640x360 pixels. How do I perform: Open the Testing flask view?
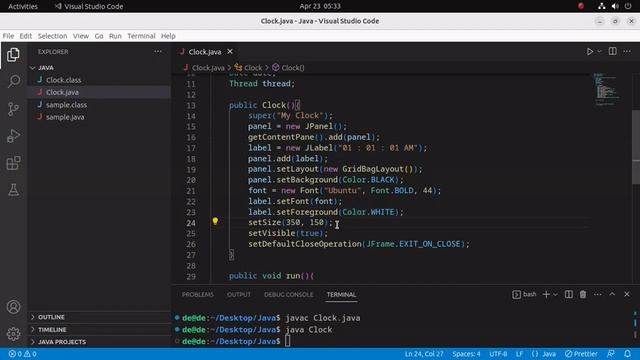point(13,190)
